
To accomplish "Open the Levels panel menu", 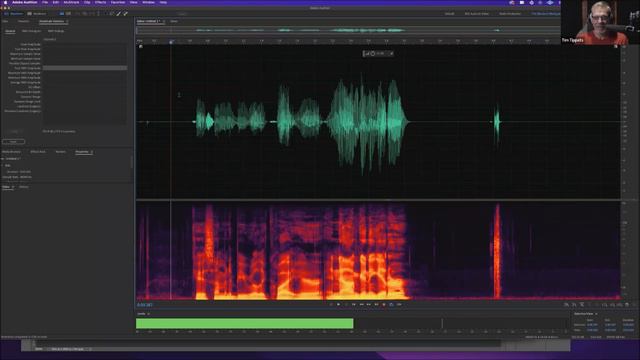I will (x=148, y=314).
